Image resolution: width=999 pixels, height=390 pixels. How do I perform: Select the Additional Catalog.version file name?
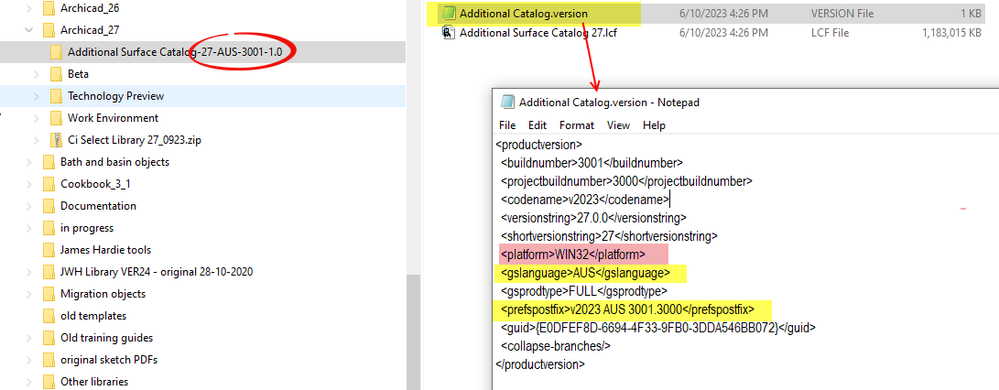coord(524,13)
